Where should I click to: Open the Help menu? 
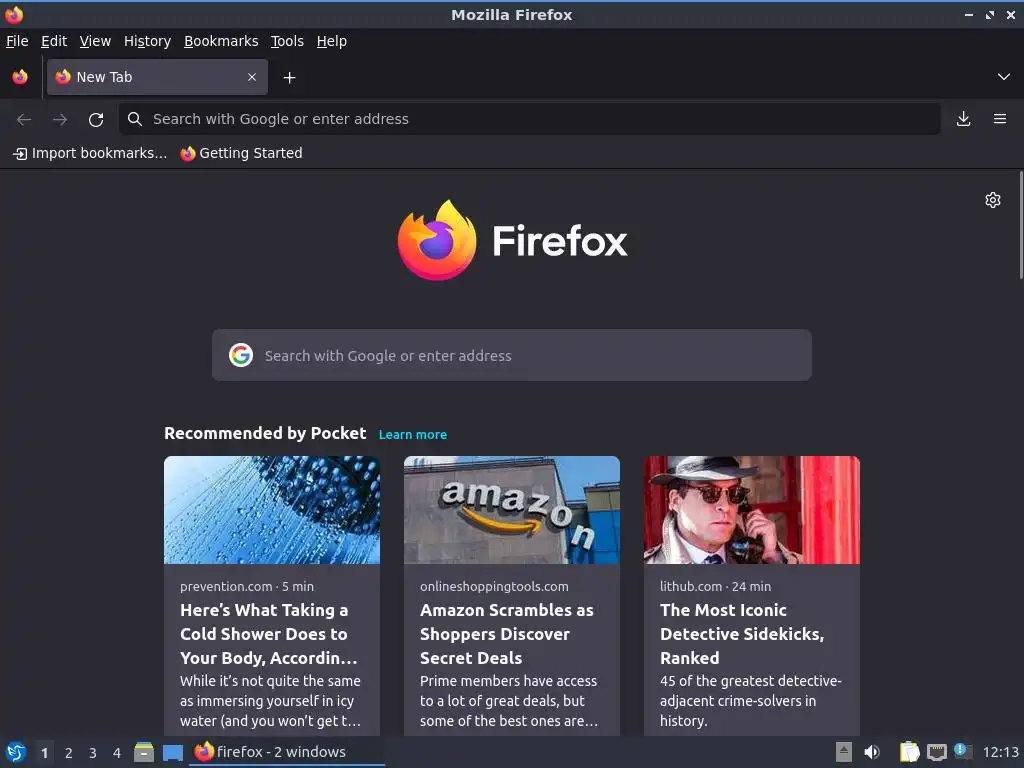pos(332,41)
